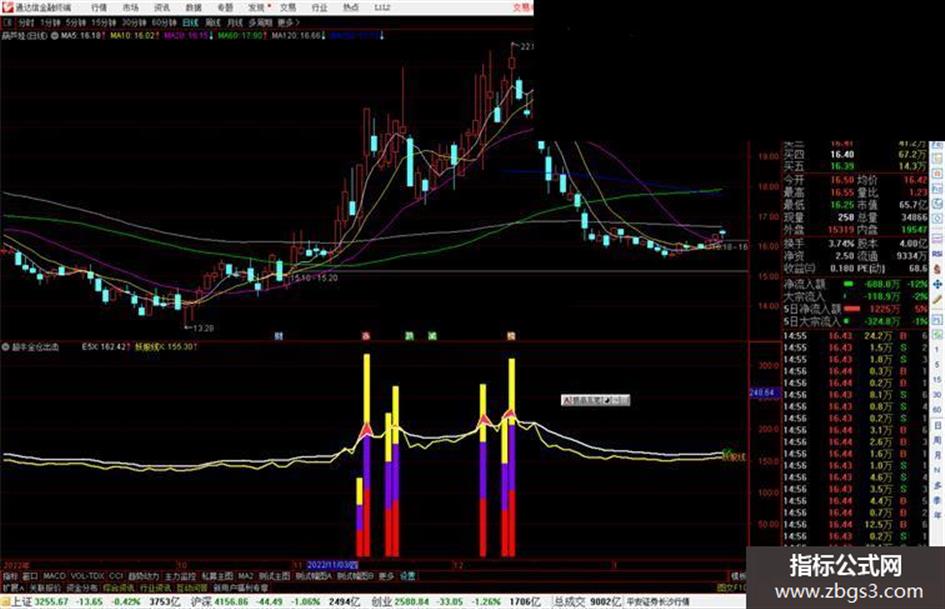Switch chart to 15分钟 period
Screen dimensions: 945x609
[104, 22]
